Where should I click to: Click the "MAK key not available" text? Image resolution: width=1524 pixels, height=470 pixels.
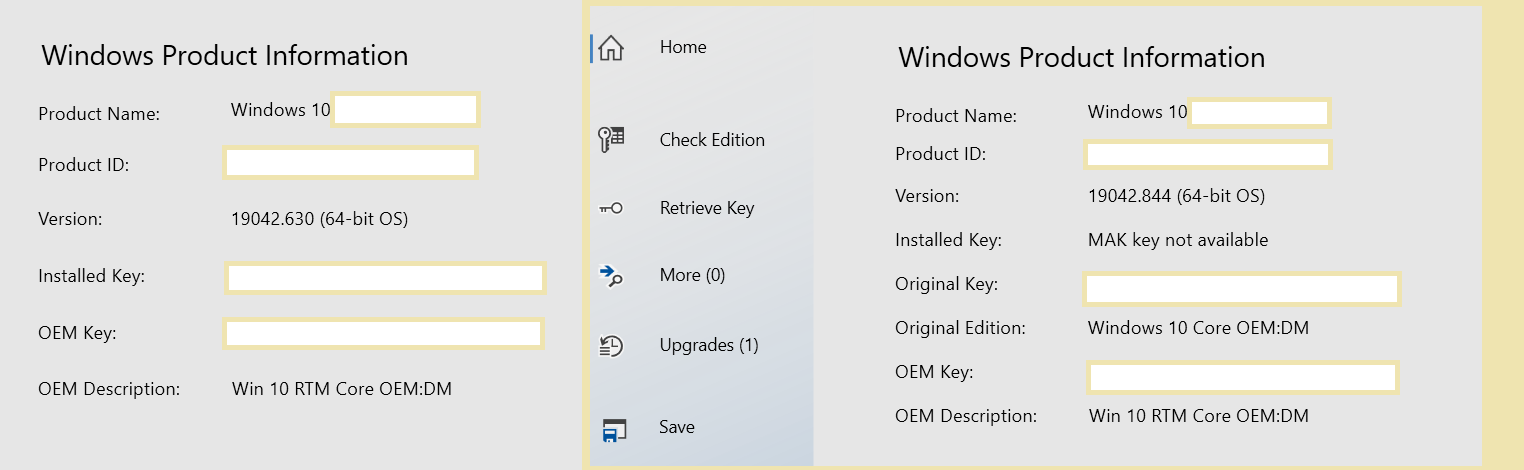click(1178, 240)
